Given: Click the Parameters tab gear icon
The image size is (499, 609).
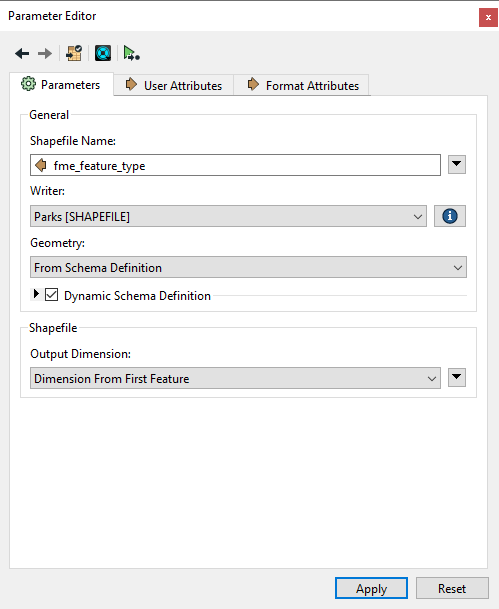Looking at the screenshot, I should (x=28, y=84).
